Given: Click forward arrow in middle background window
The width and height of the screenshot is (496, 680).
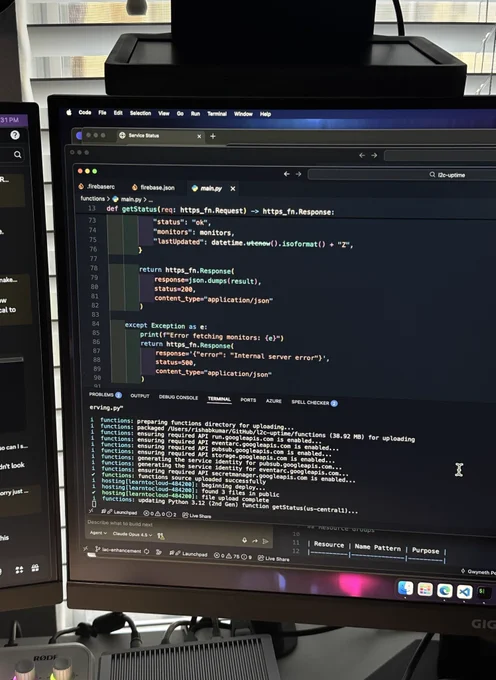Looking at the screenshot, I should [x=374, y=155].
